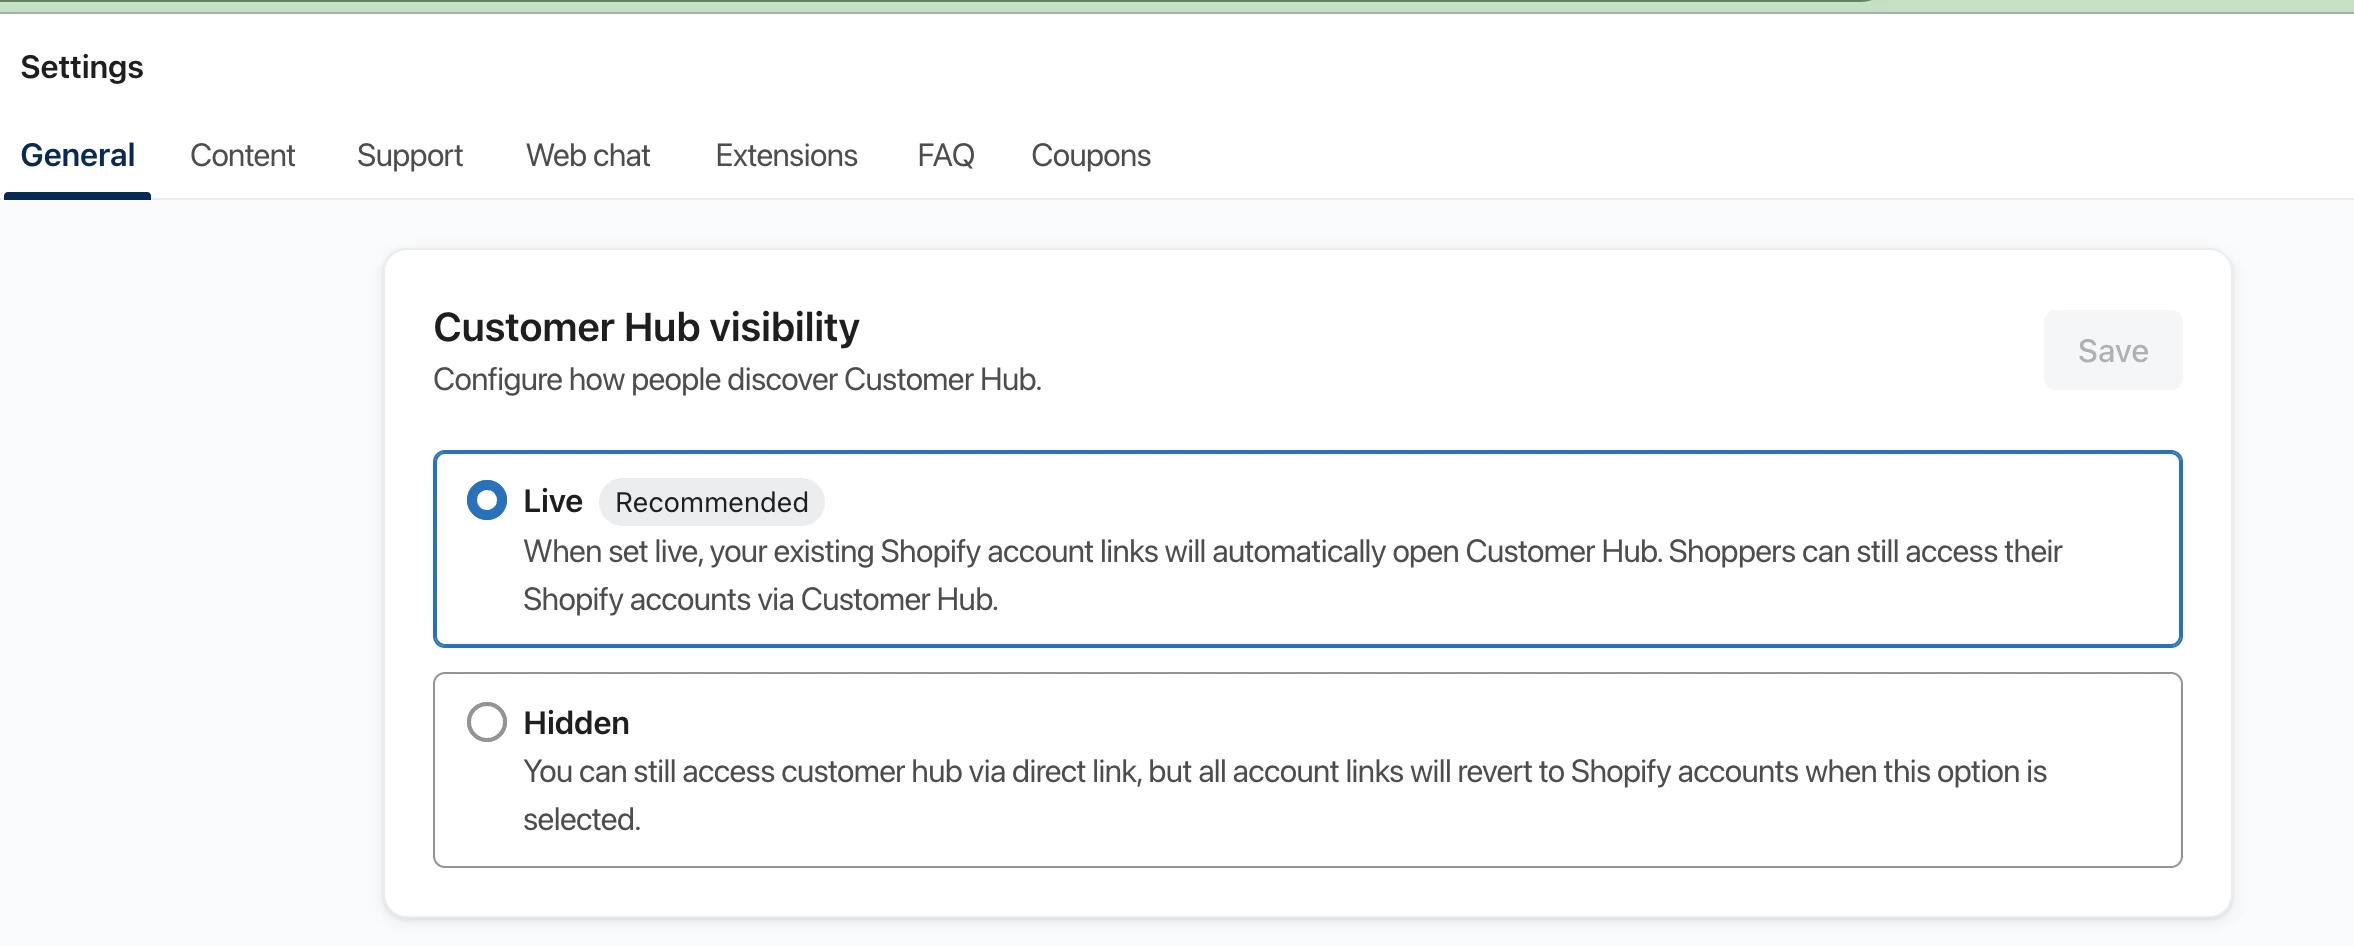The height and width of the screenshot is (946, 2354).
Task: Click the Save button
Action: click(2113, 350)
